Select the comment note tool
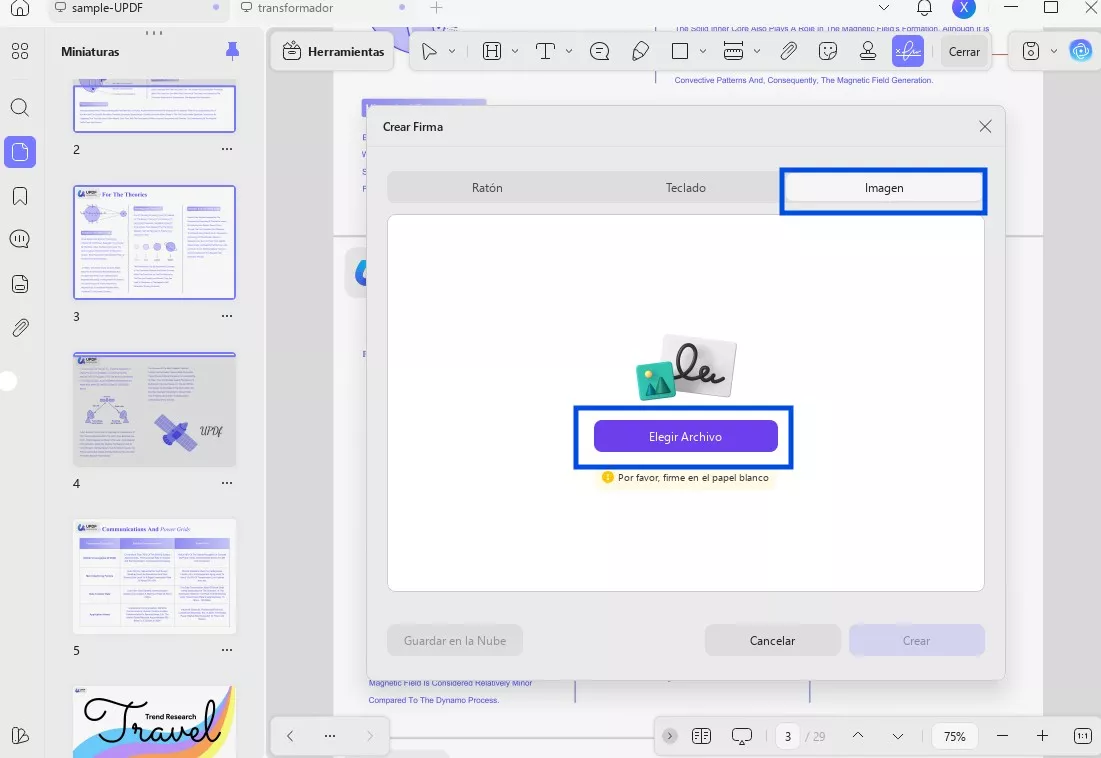The image size is (1101, 758). coord(600,51)
